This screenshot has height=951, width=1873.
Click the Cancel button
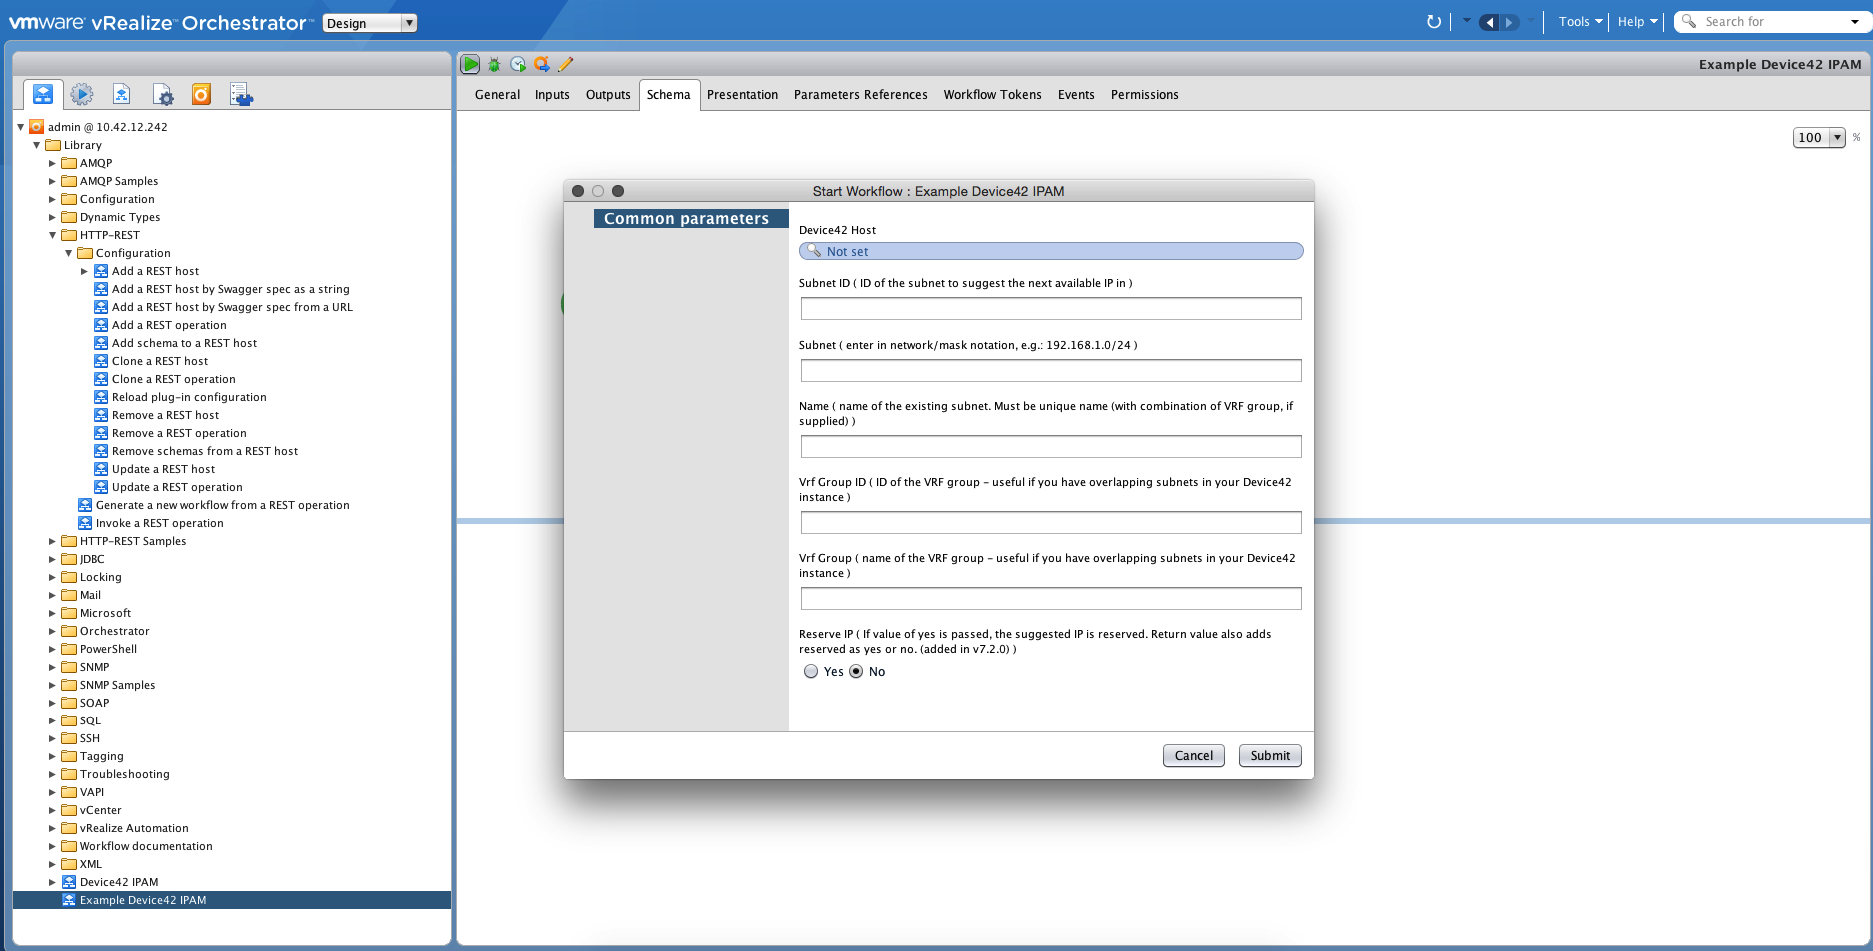click(1194, 756)
